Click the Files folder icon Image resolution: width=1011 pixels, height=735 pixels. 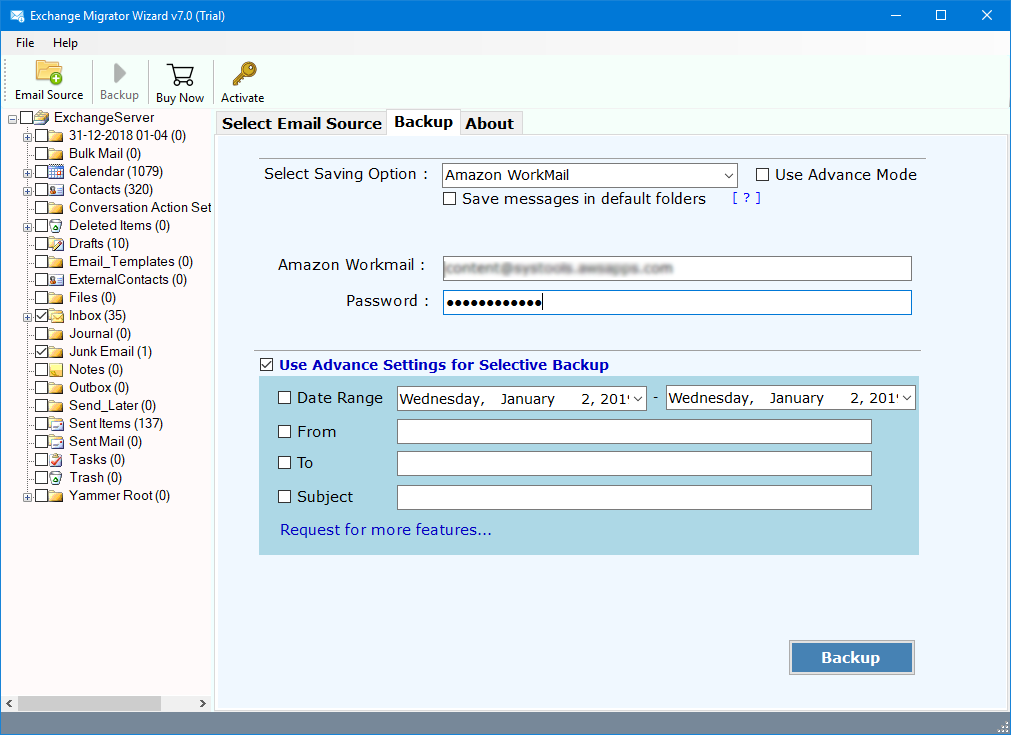click(x=56, y=298)
